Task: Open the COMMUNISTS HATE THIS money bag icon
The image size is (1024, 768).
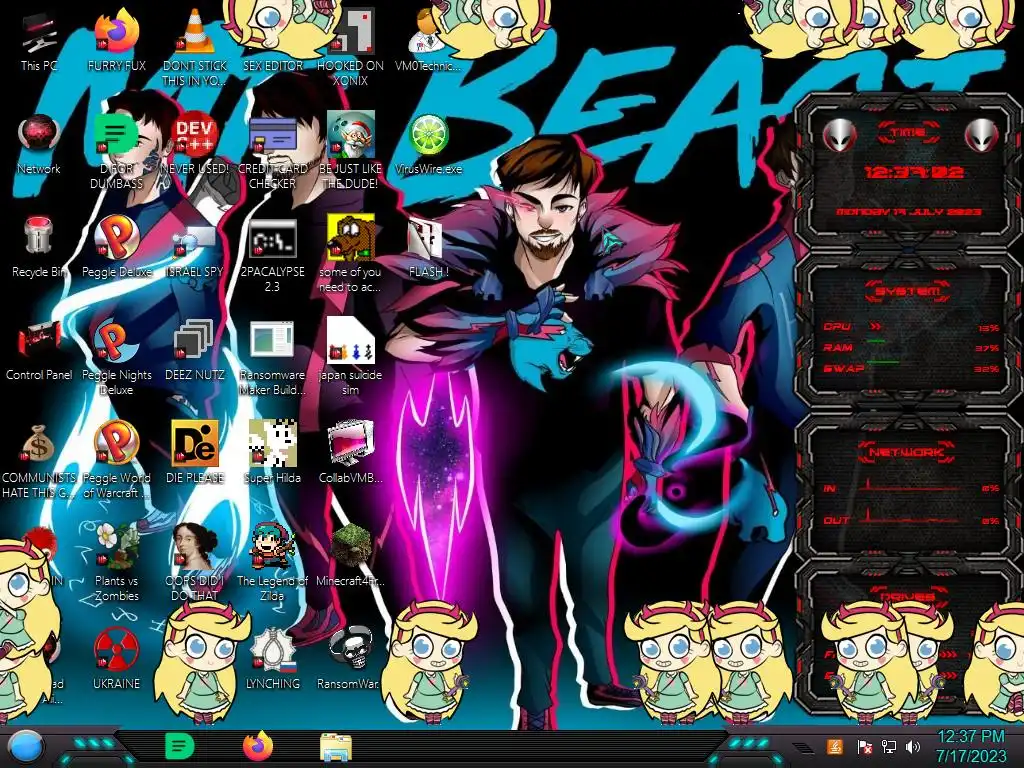Action: tap(38, 444)
